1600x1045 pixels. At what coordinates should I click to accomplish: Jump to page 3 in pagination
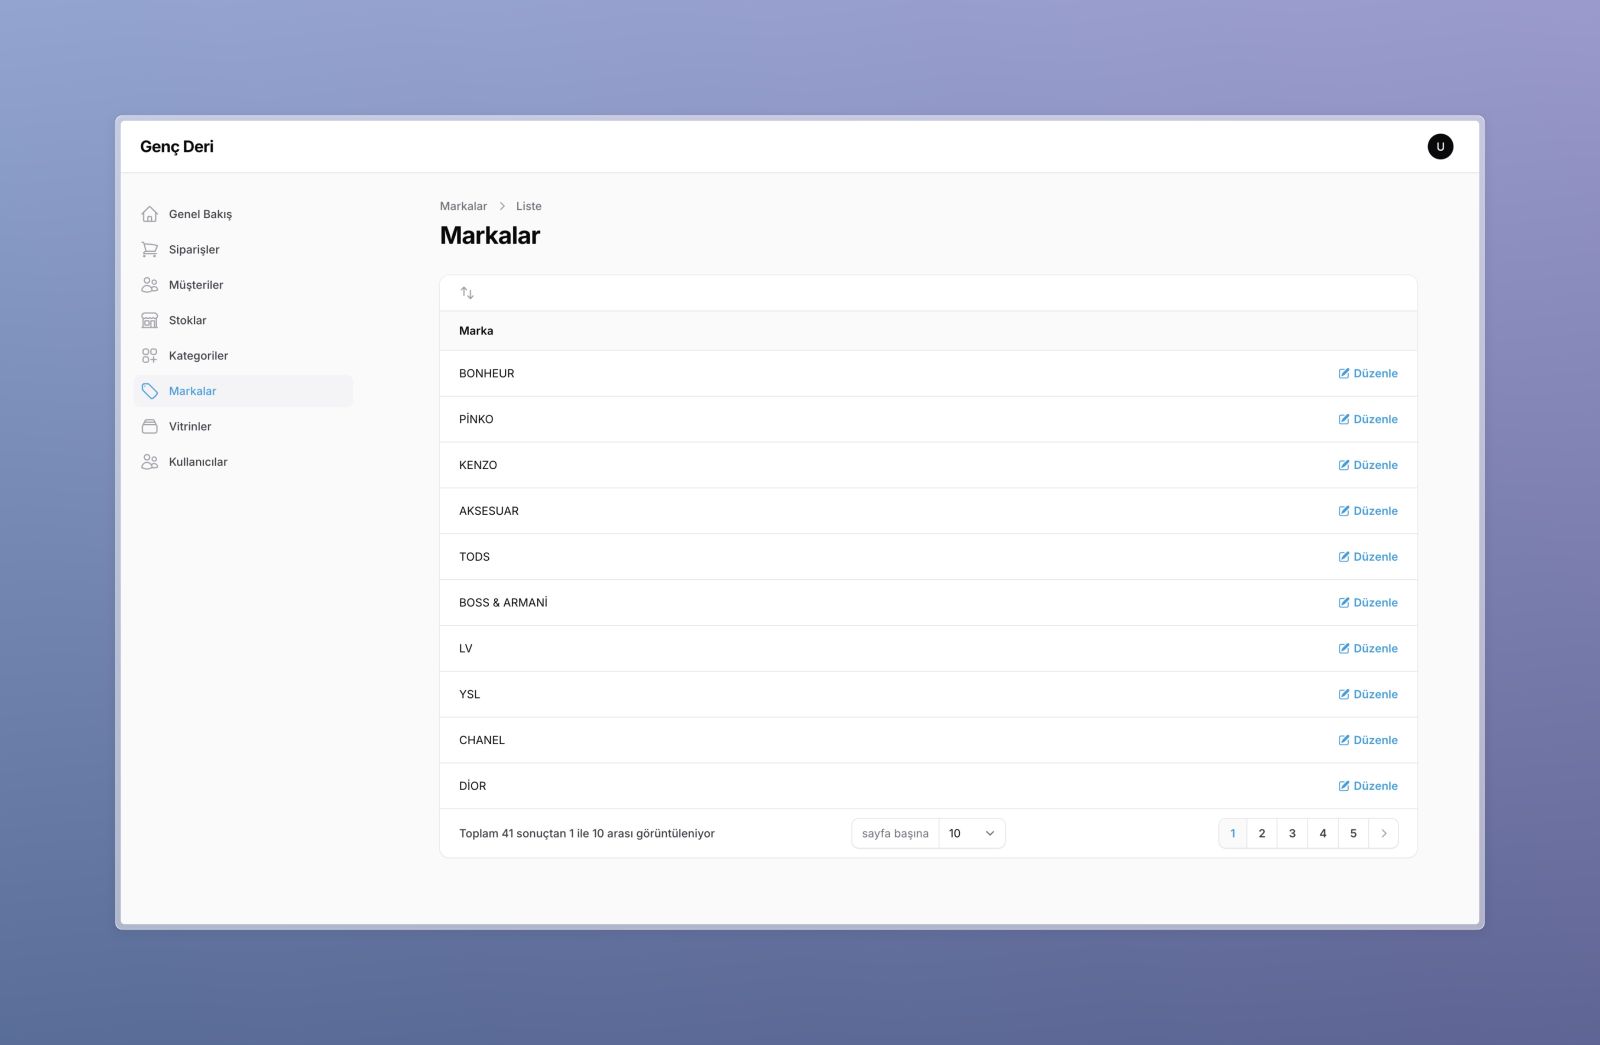[x=1292, y=834]
